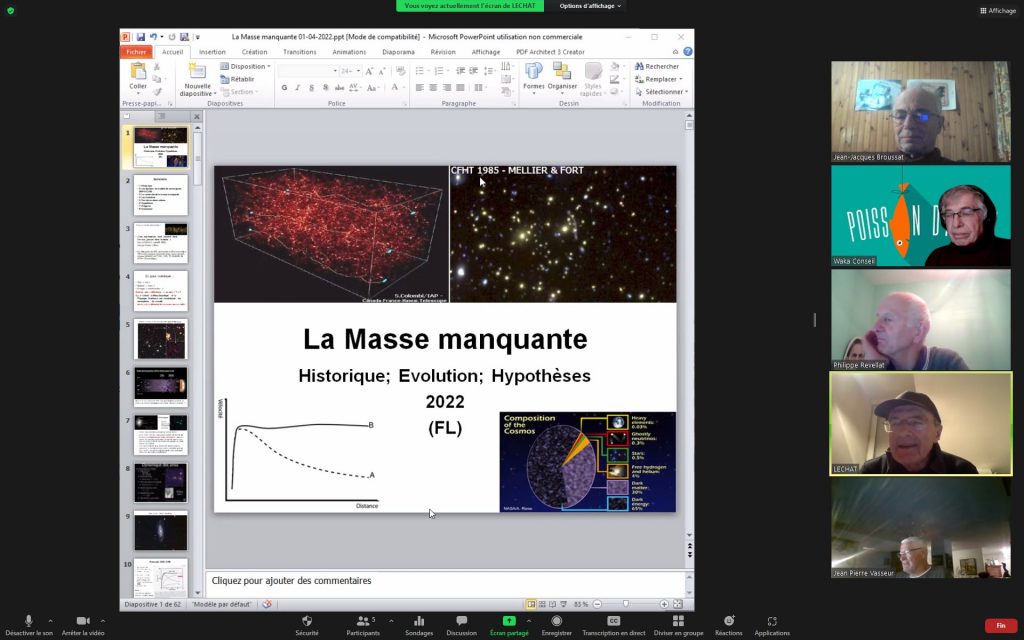Image resolution: width=1024 pixels, height=640 pixels.
Task: Start slideshow view from status bar
Action: (x=563, y=605)
